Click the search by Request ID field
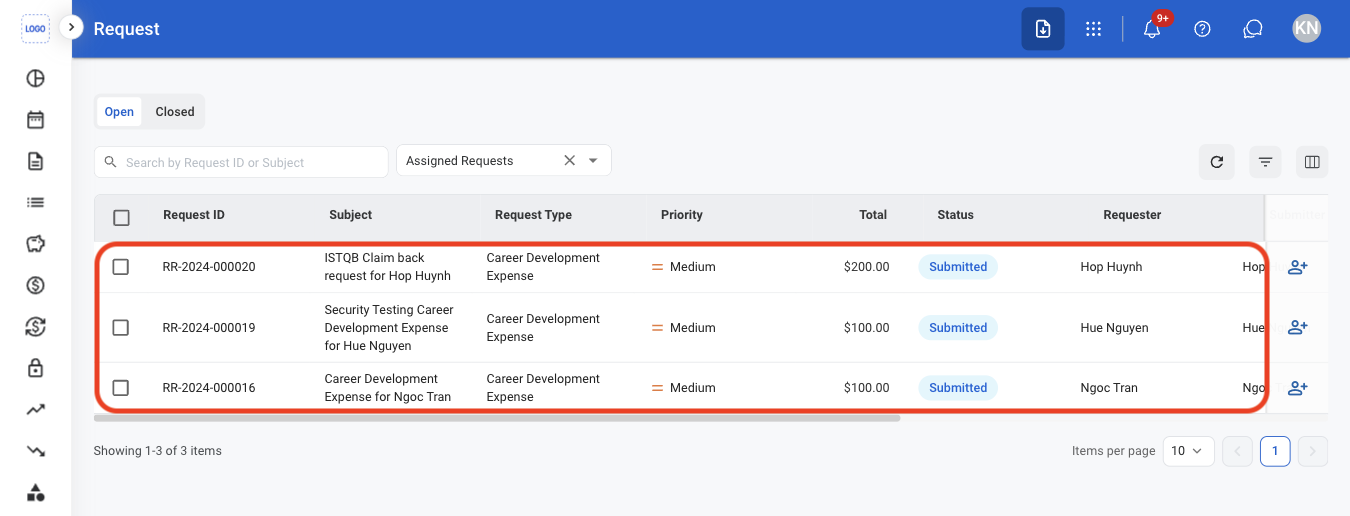The image size is (1350, 516). pos(241,162)
